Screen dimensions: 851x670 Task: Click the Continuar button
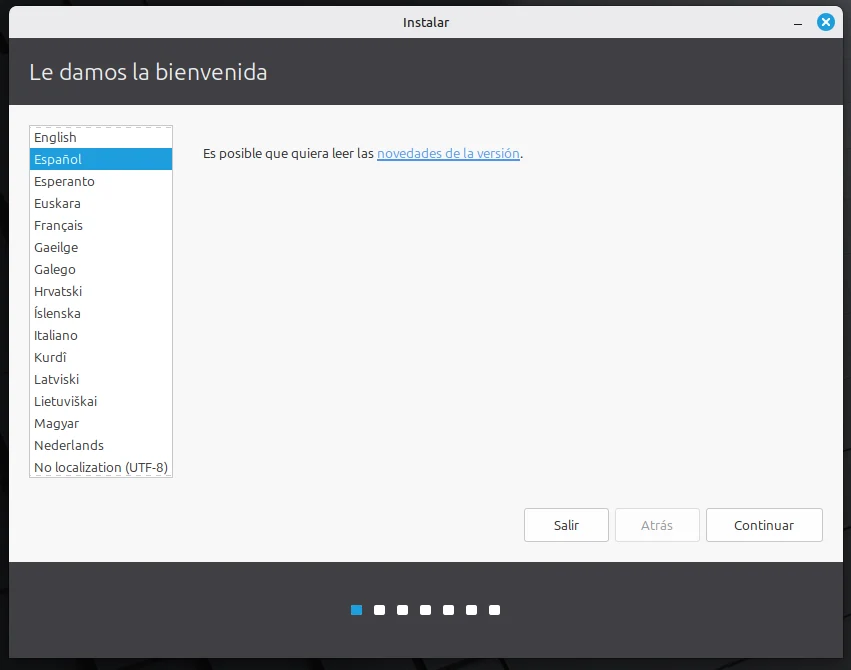tap(764, 525)
